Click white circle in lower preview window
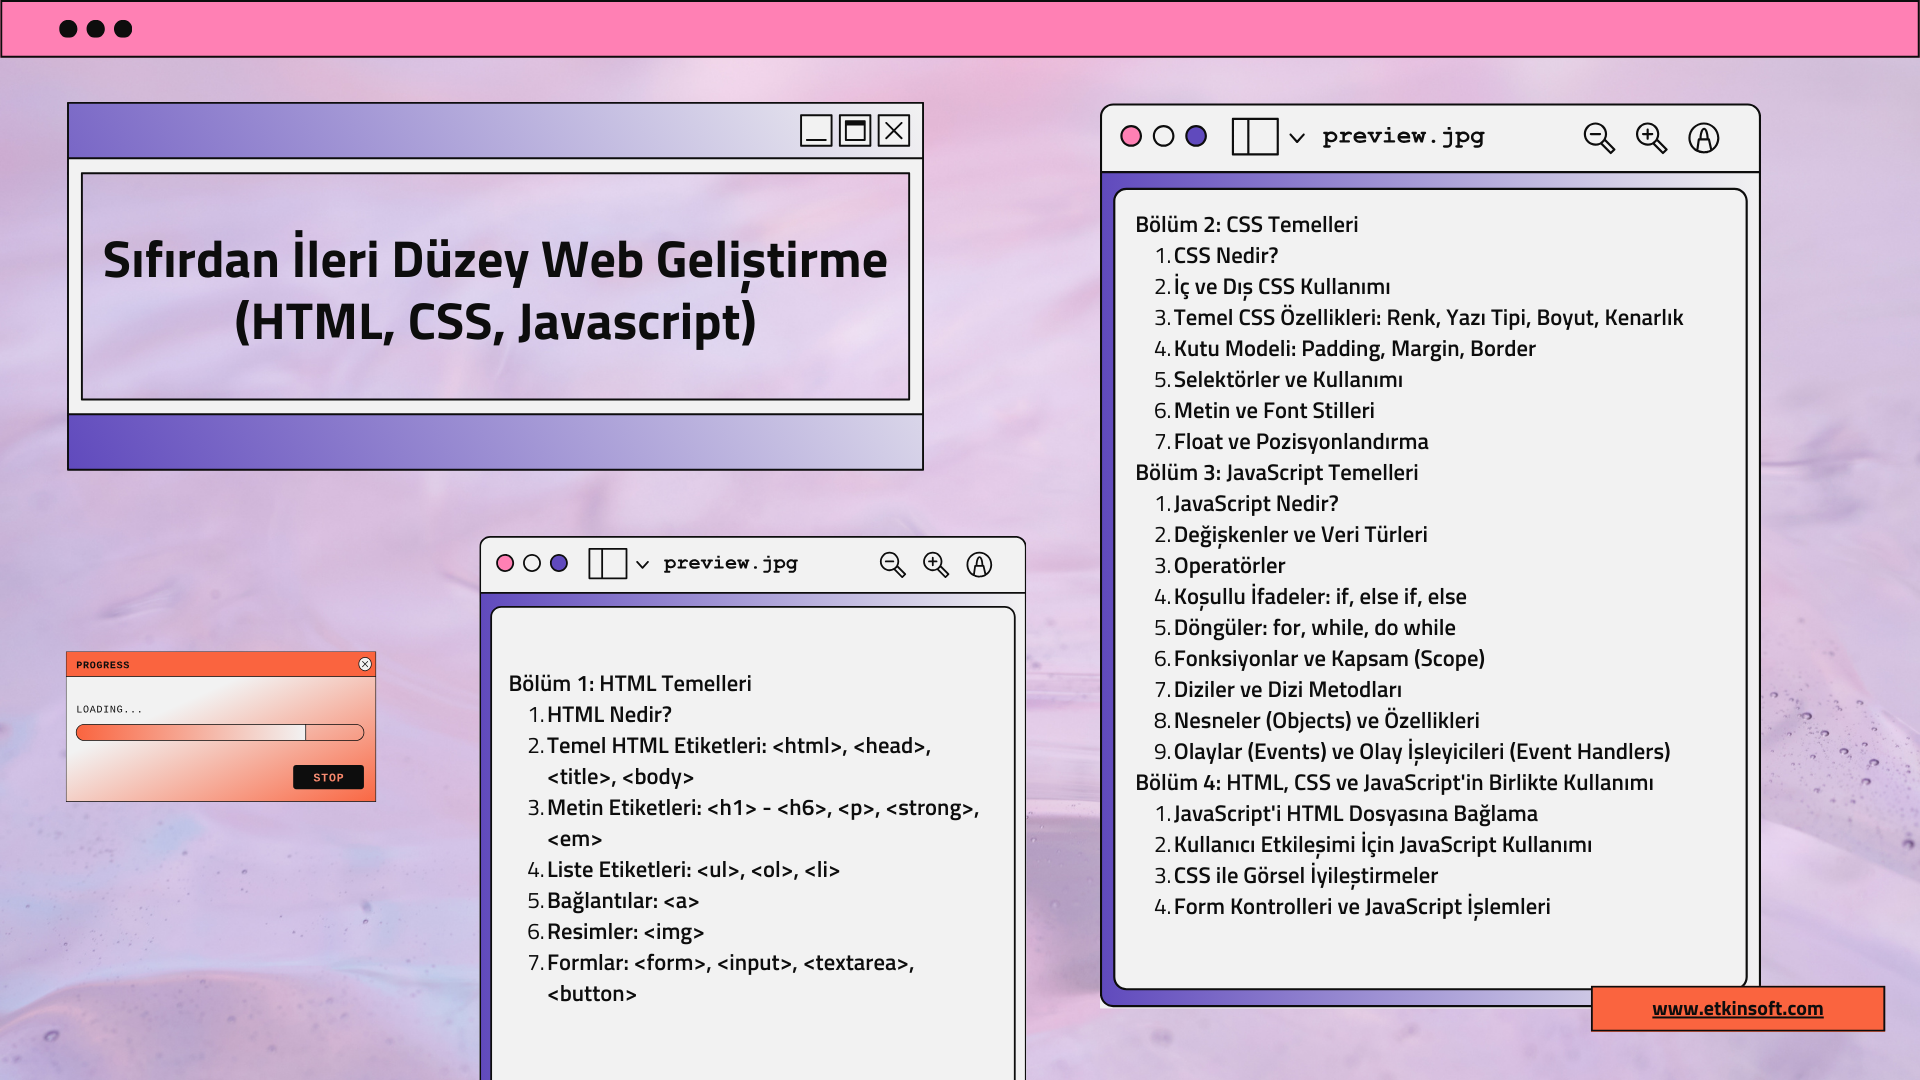This screenshot has width=1920, height=1080. pyautogui.click(x=532, y=563)
